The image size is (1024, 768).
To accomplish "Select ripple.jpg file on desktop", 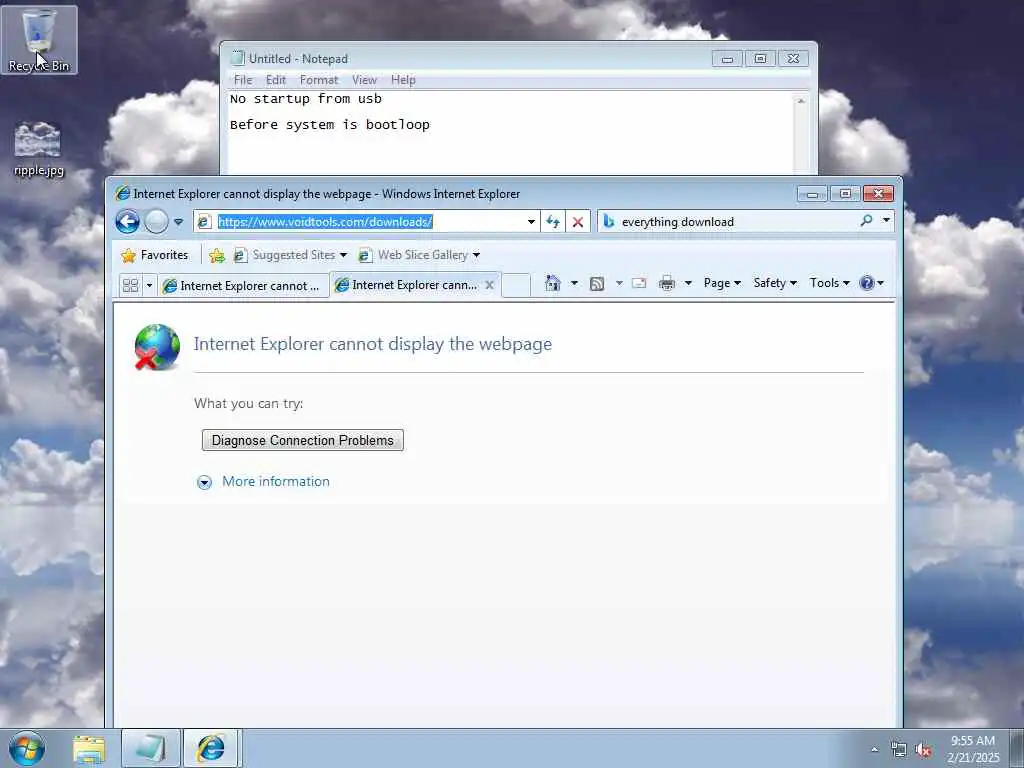I will (x=39, y=149).
